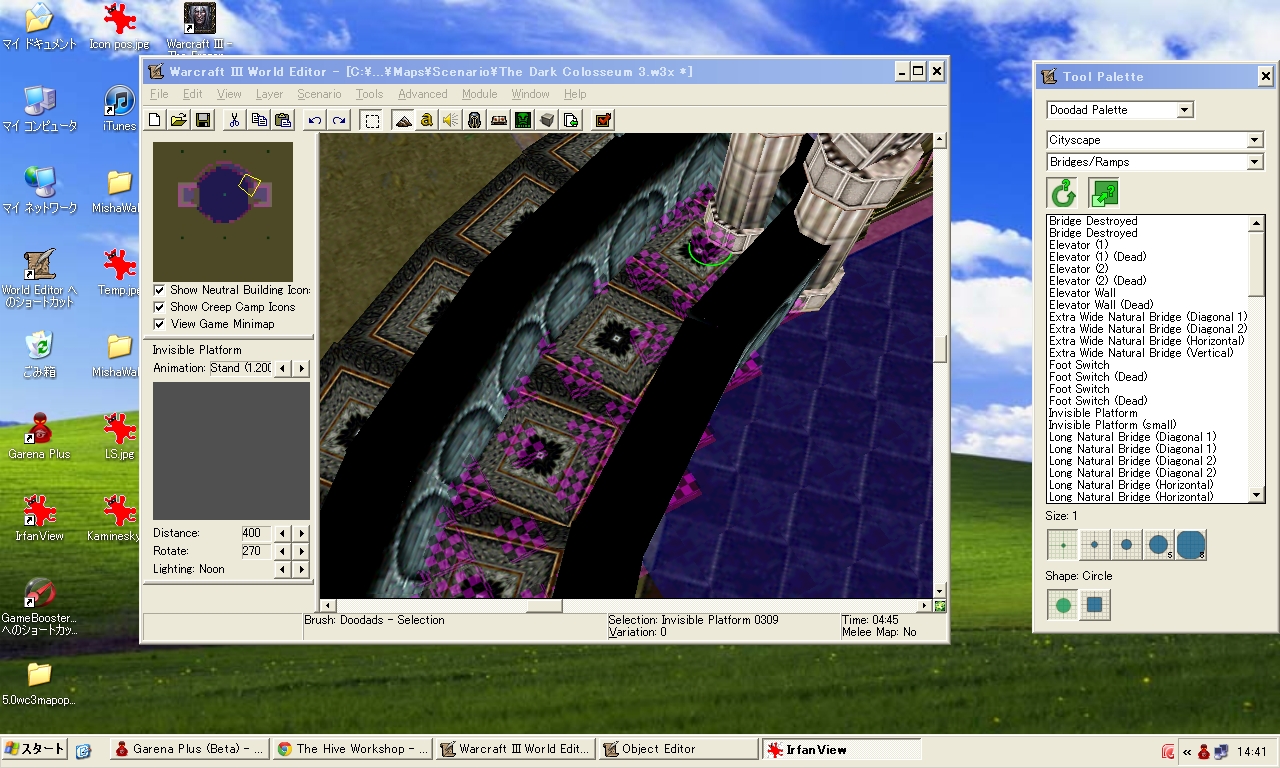Screen dimensions: 1280x768
Task: Test the map with the checkmark icon
Action: tap(603, 120)
